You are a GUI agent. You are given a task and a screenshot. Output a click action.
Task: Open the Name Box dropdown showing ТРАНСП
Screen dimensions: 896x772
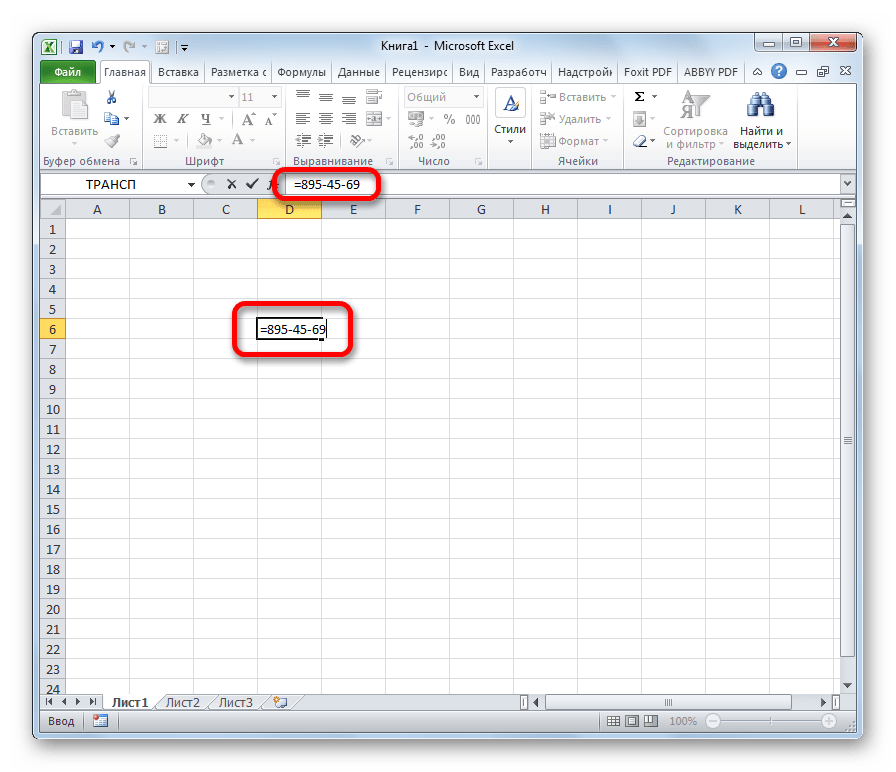191,185
